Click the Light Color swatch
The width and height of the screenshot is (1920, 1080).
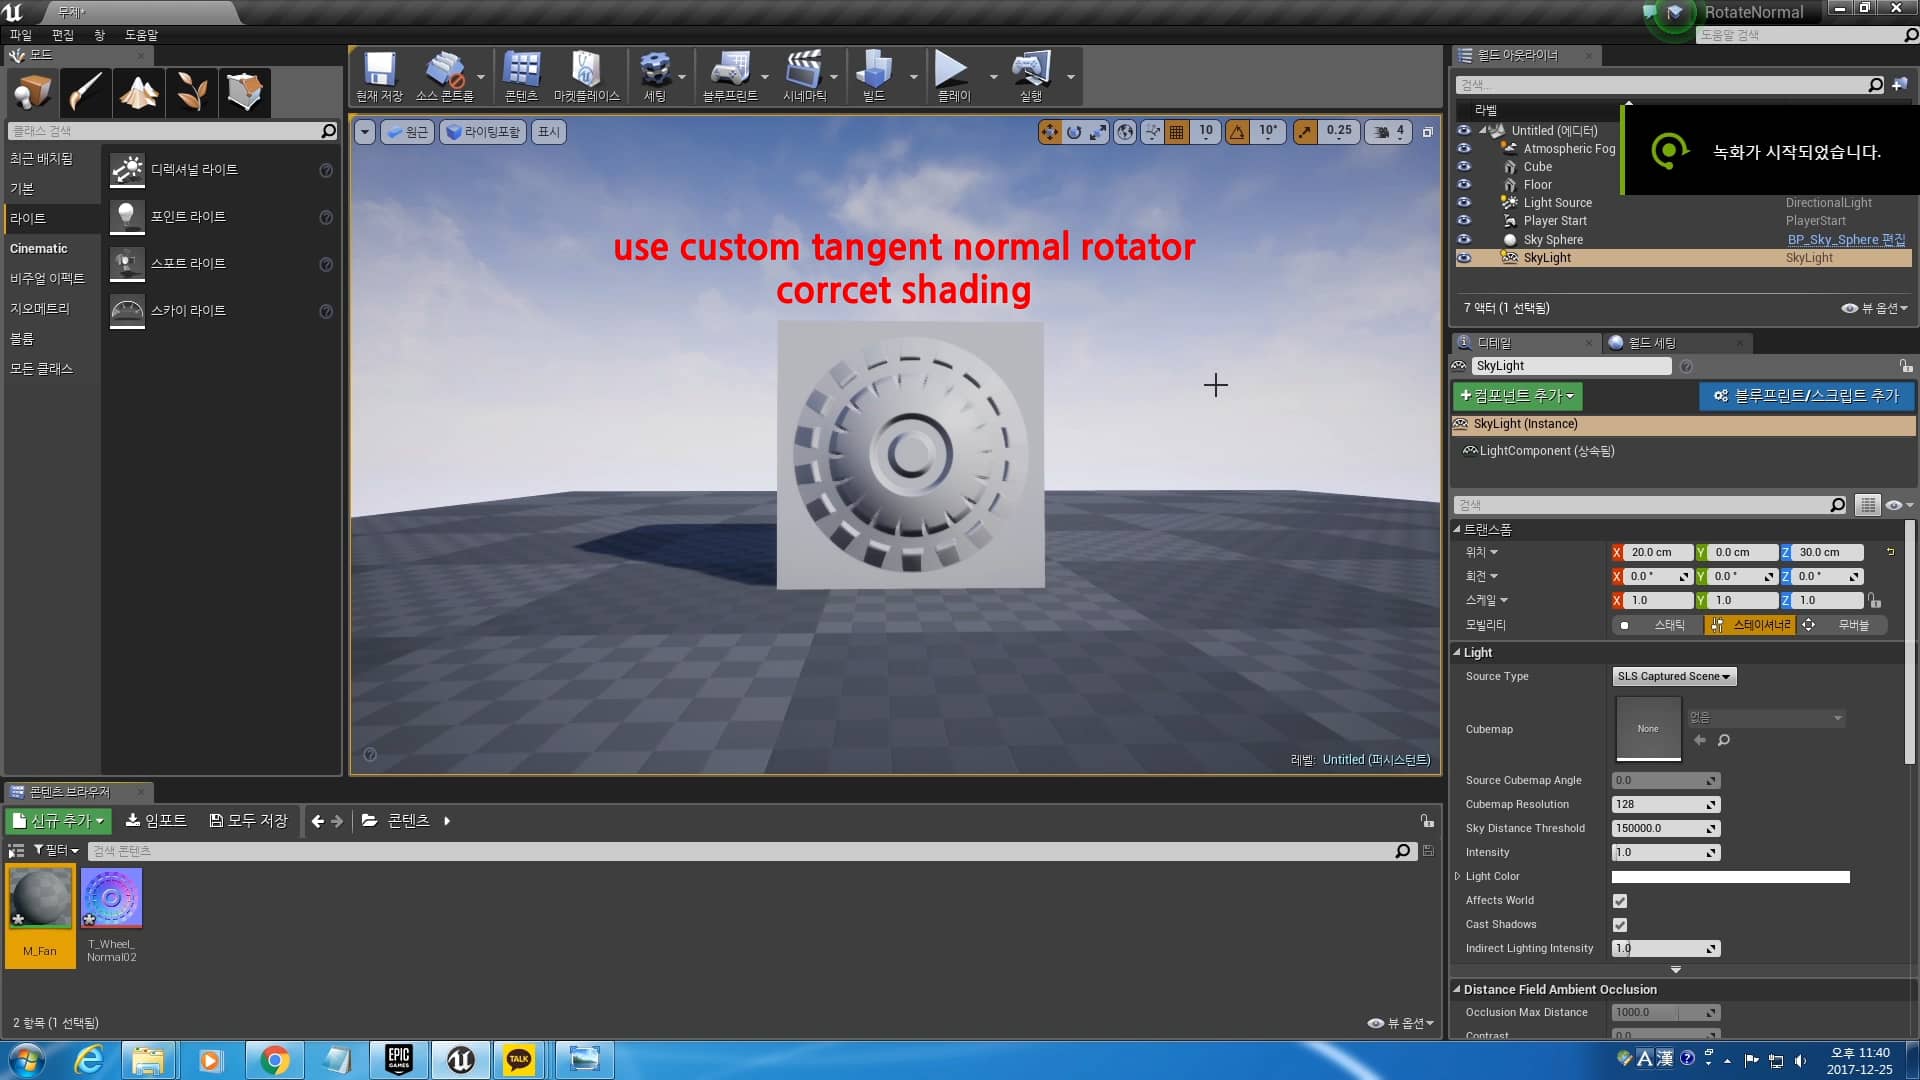point(1729,876)
